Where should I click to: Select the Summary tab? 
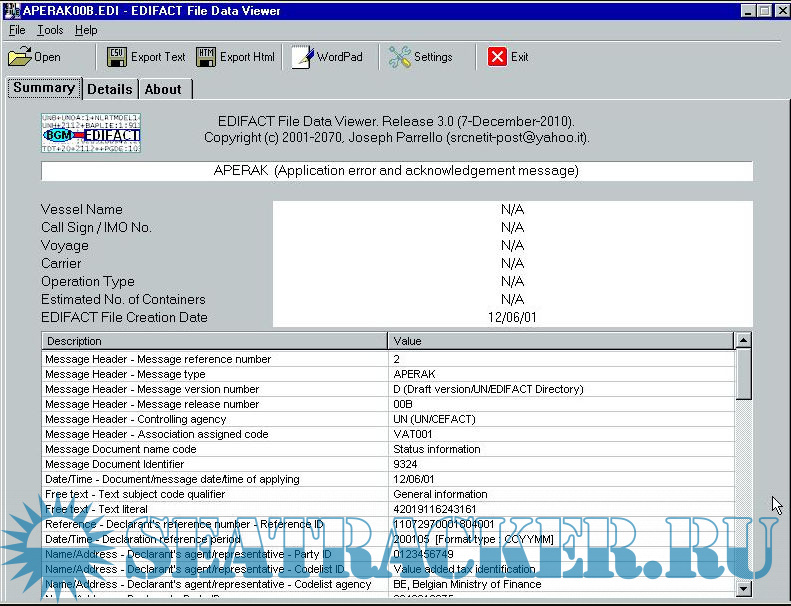pyautogui.click(x=44, y=88)
